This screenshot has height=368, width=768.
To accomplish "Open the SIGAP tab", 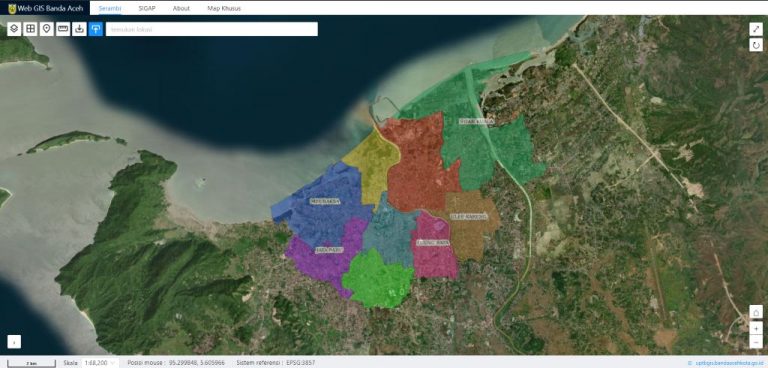I will (x=146, y=8).
